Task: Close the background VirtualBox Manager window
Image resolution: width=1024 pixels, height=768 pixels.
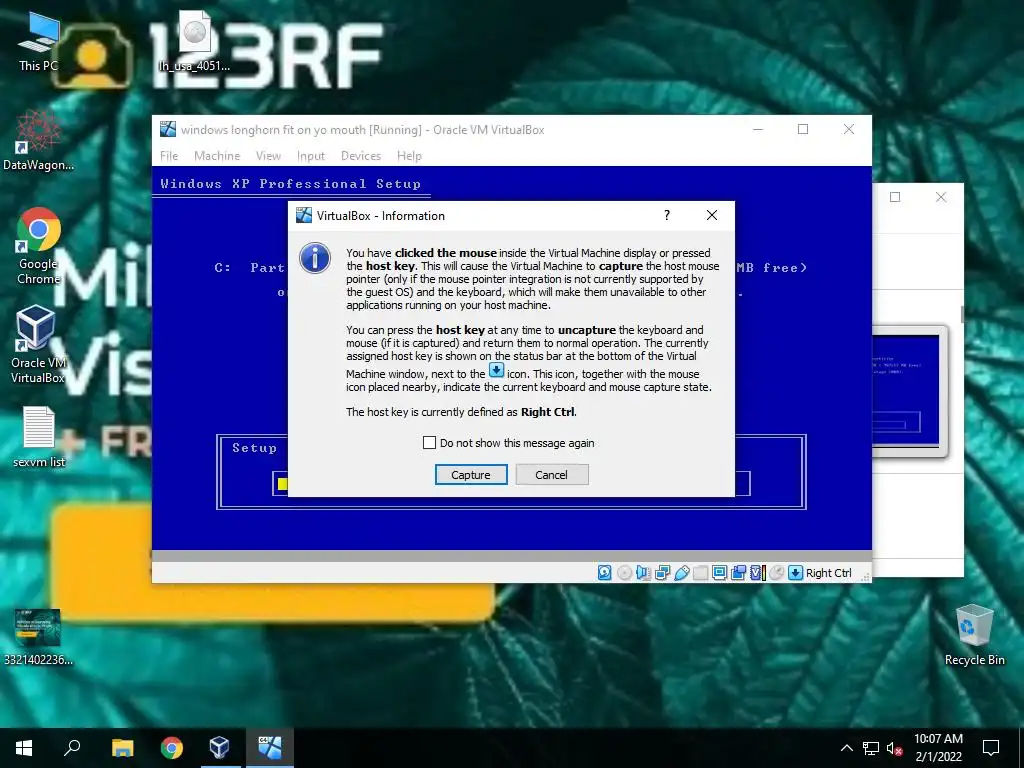Action: [x=940, y=197]
